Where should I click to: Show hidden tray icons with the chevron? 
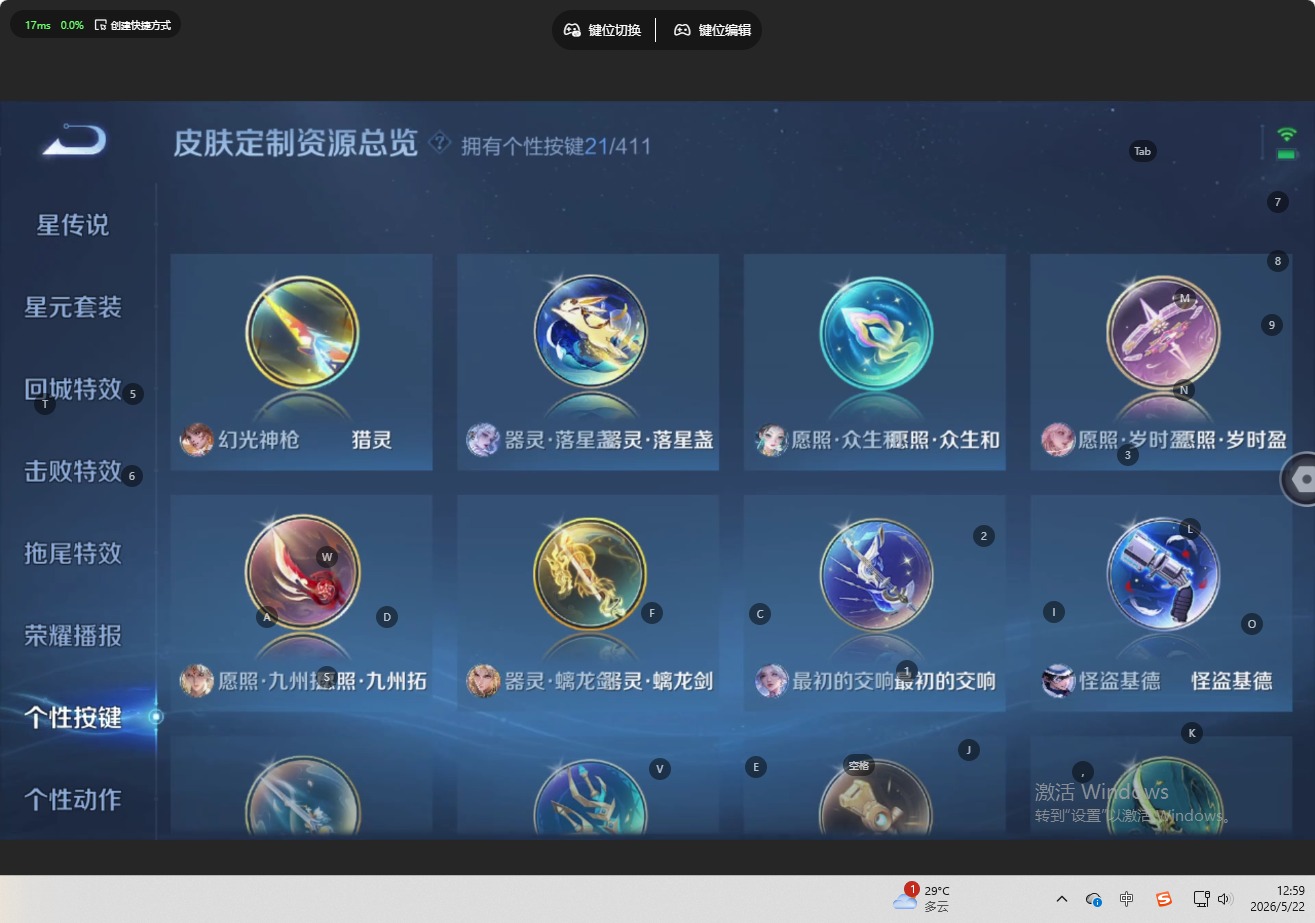pos(1062,899)
